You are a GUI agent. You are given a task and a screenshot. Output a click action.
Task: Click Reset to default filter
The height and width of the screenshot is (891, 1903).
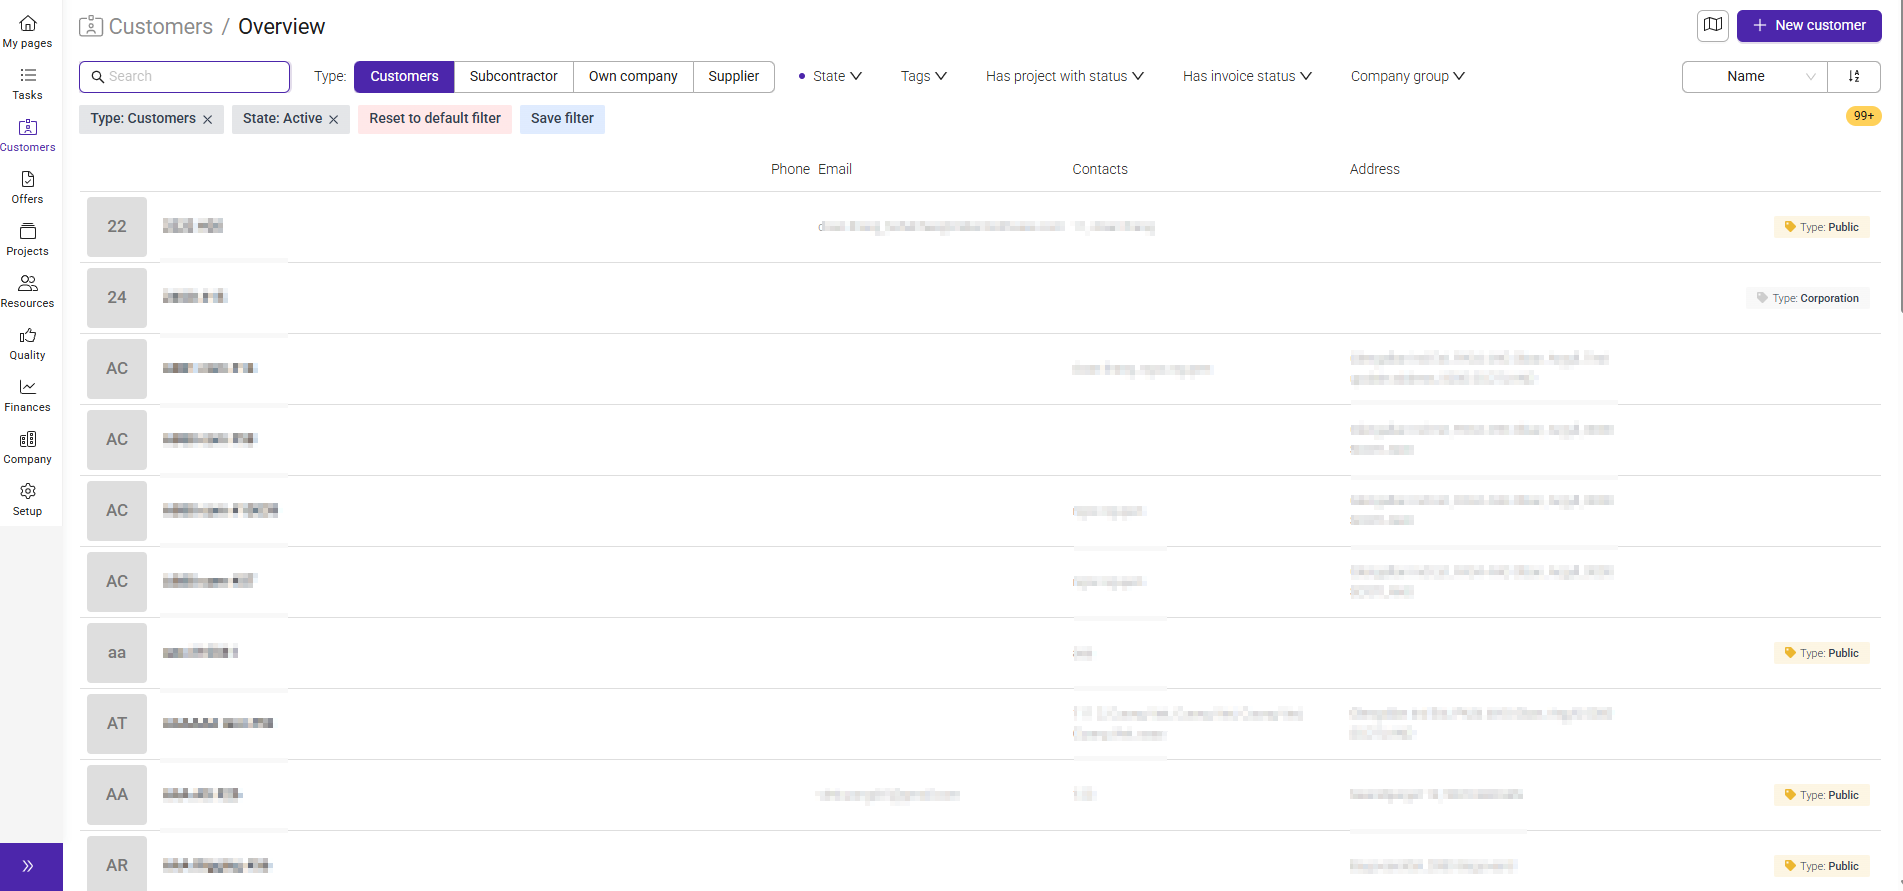[x=435, y=119]
